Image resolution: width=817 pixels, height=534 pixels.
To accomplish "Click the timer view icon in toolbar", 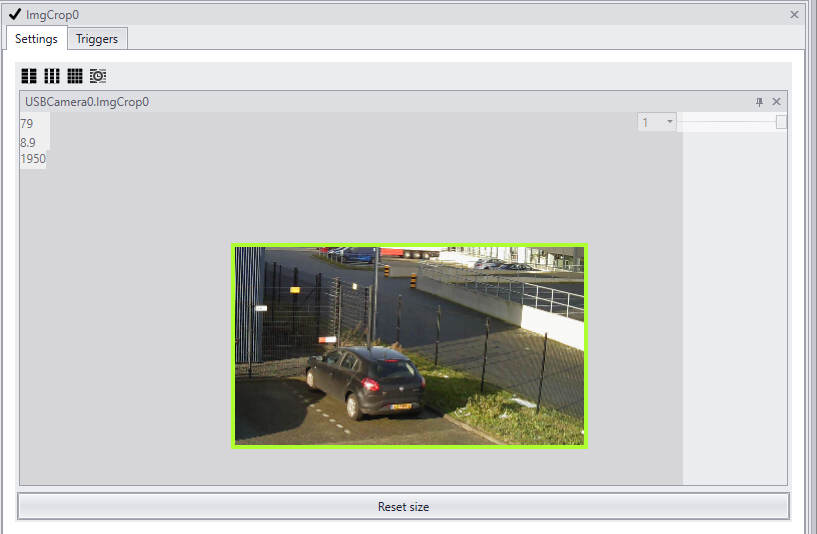I will pyautogui.click(x=97, y=76).
